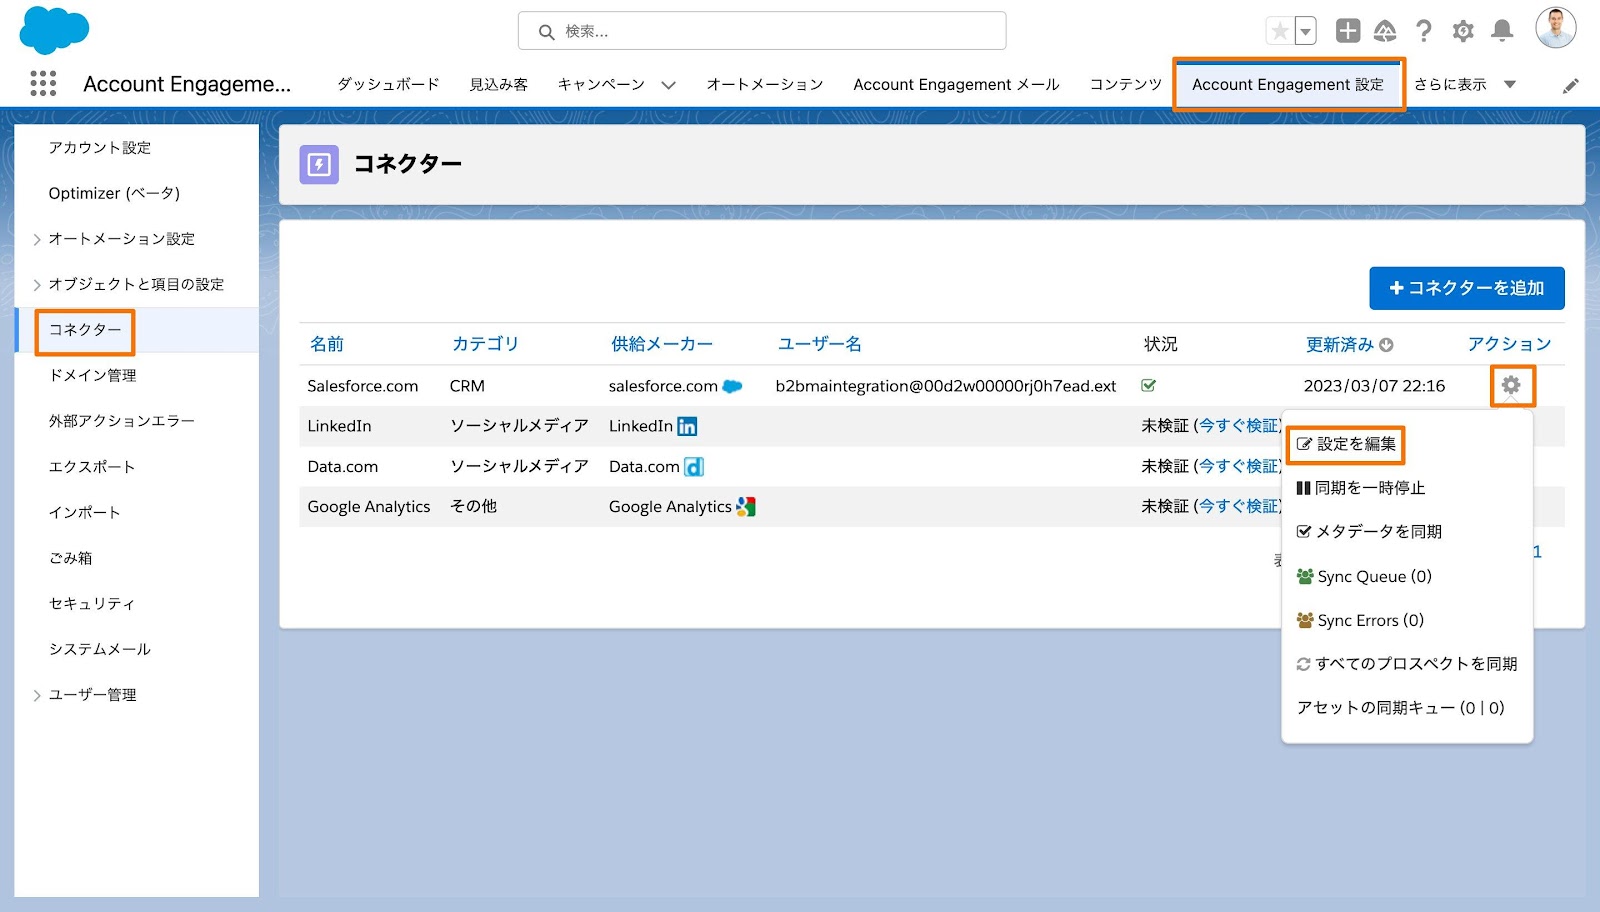Sort by 更新済み column header
Image resolution: width=1600 pixels, height=912 pixels.
pyautogui.click(x=1340, y=345)
